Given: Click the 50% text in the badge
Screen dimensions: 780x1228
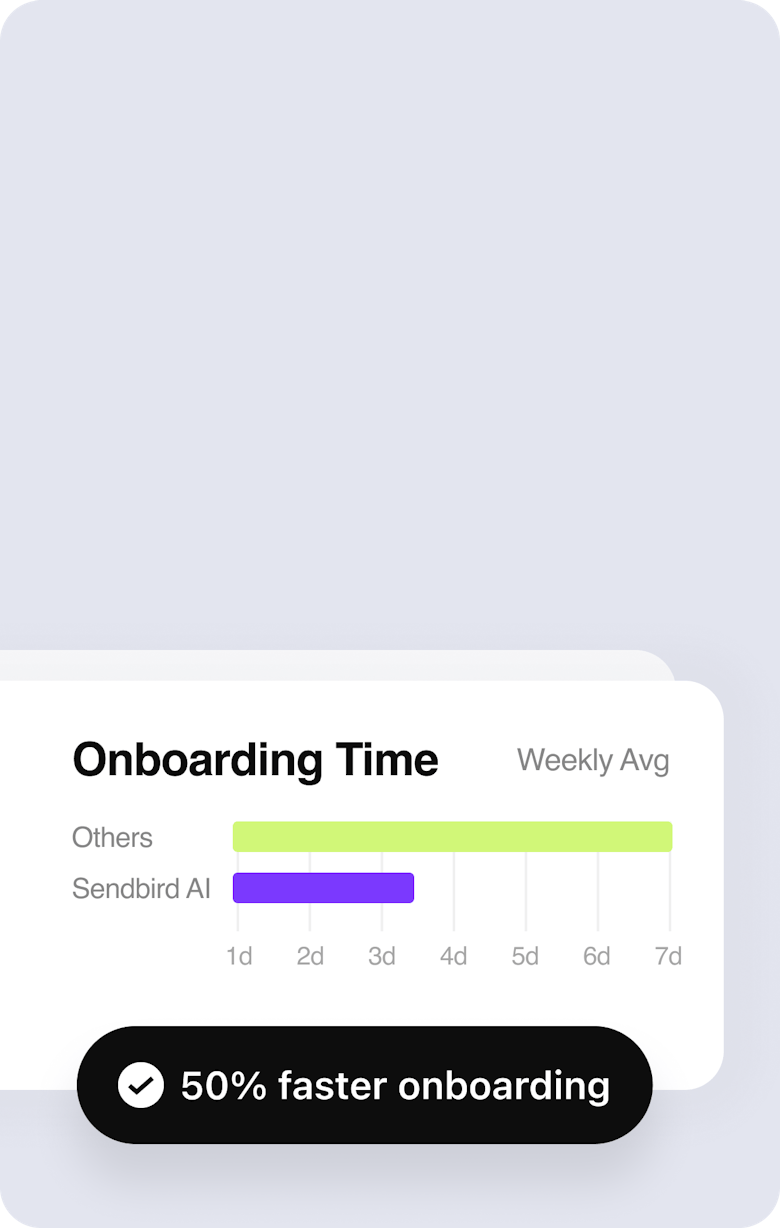Looking at the screenshot, I should pos(223,1085).
